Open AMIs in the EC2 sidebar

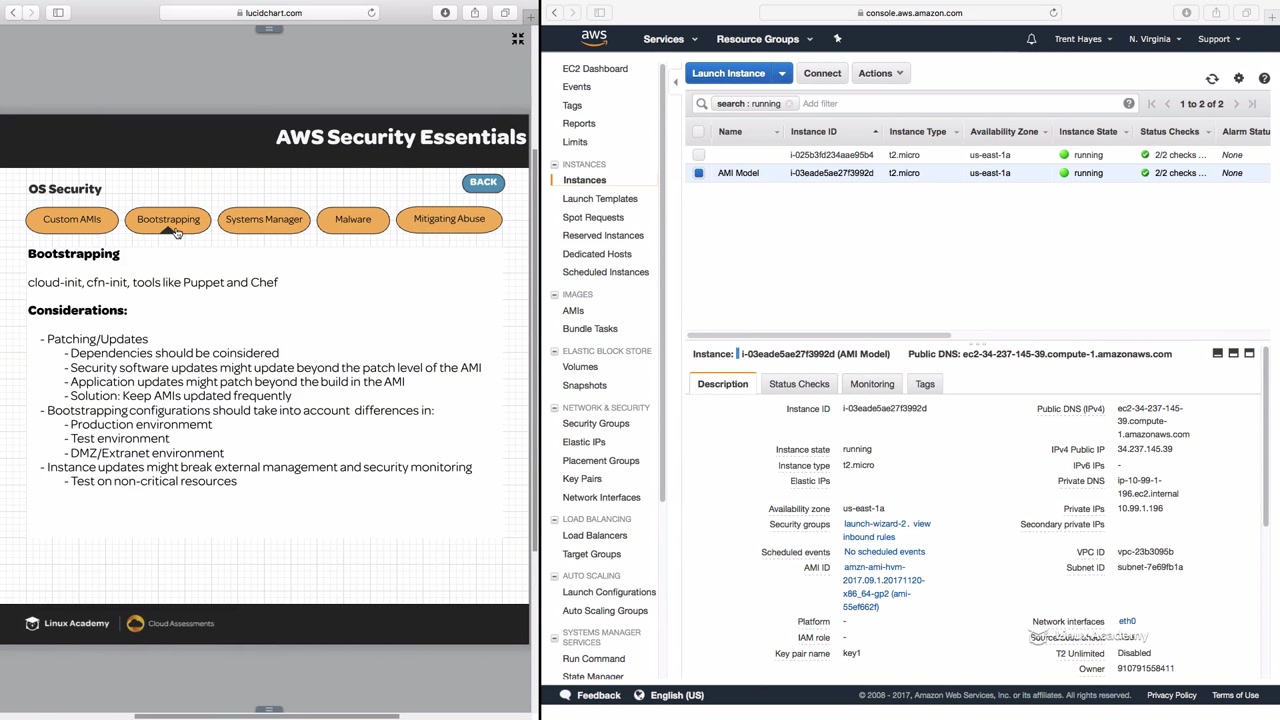pyautogui.click(x=573, y=311)
